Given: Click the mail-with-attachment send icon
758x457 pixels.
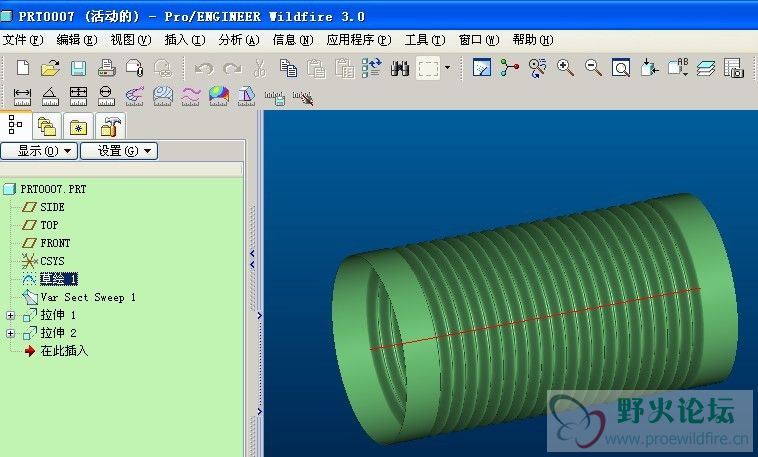Looking at the screenshot, I should pos(134,68).
